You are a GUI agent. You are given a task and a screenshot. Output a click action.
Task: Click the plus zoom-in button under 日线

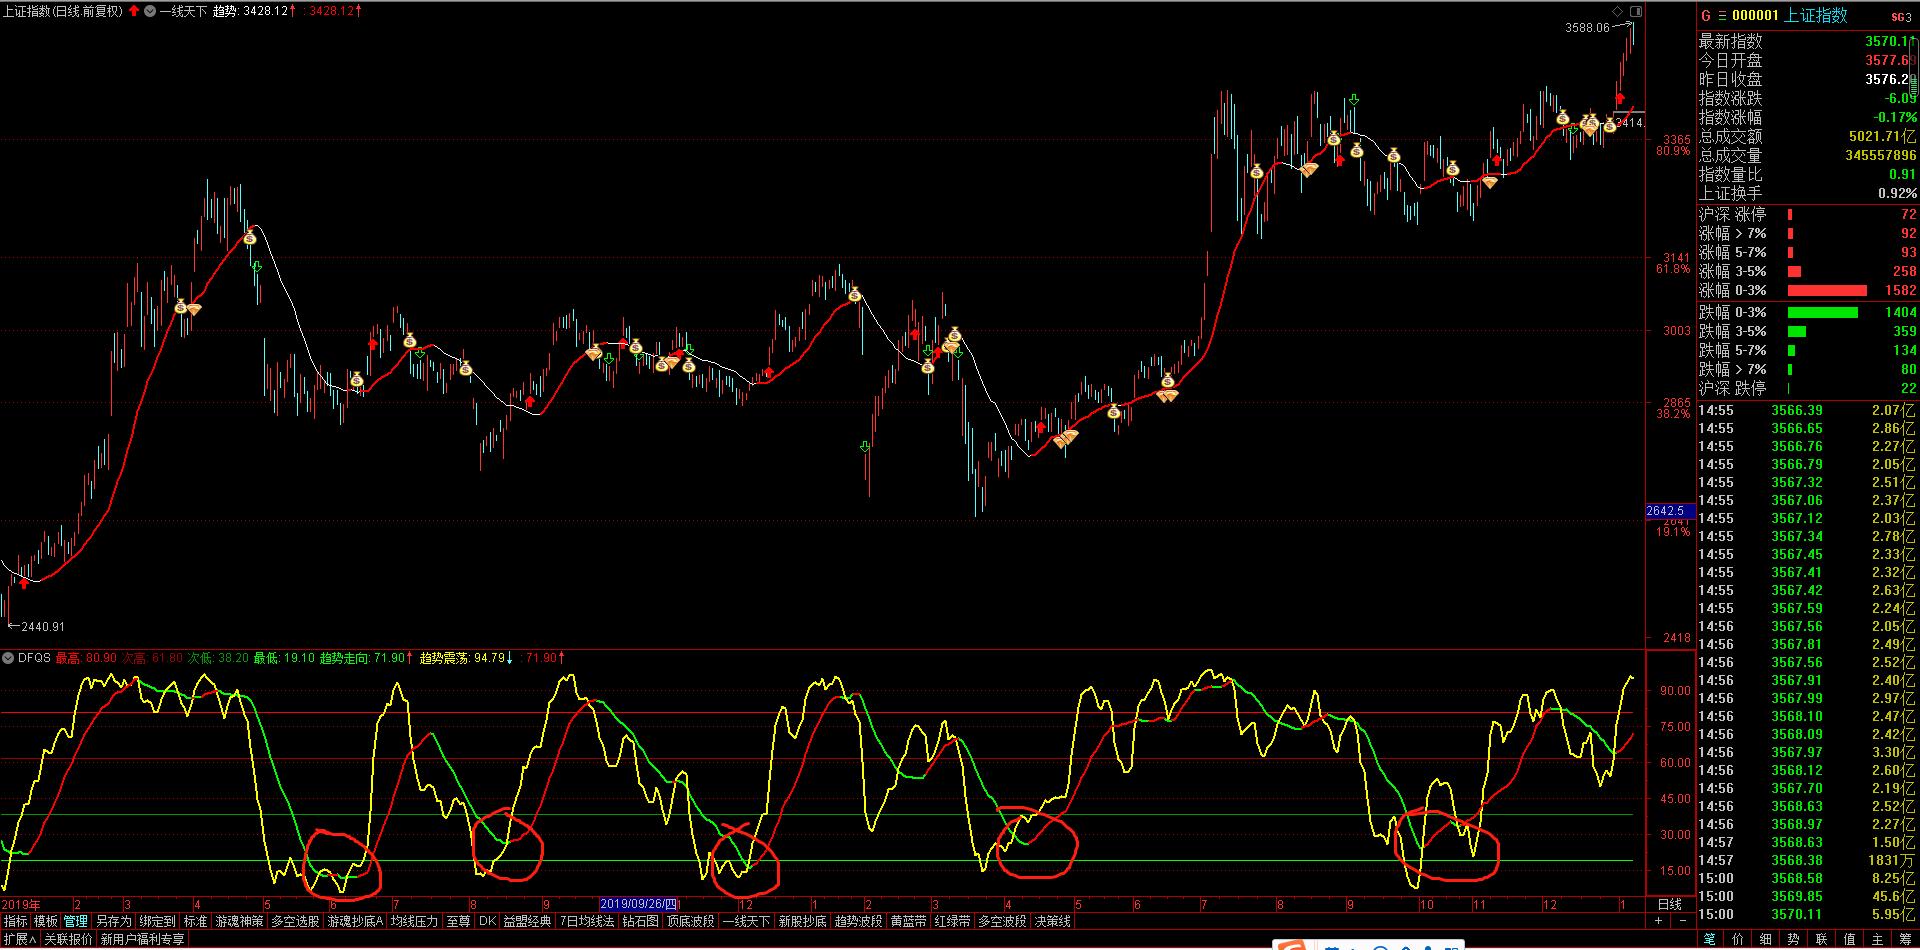[1658, 921]
